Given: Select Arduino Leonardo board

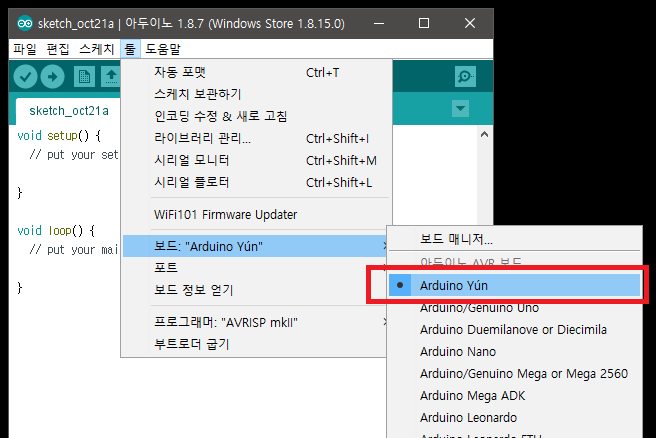Looking at the screenshot, I should click(x=514, y=418).
